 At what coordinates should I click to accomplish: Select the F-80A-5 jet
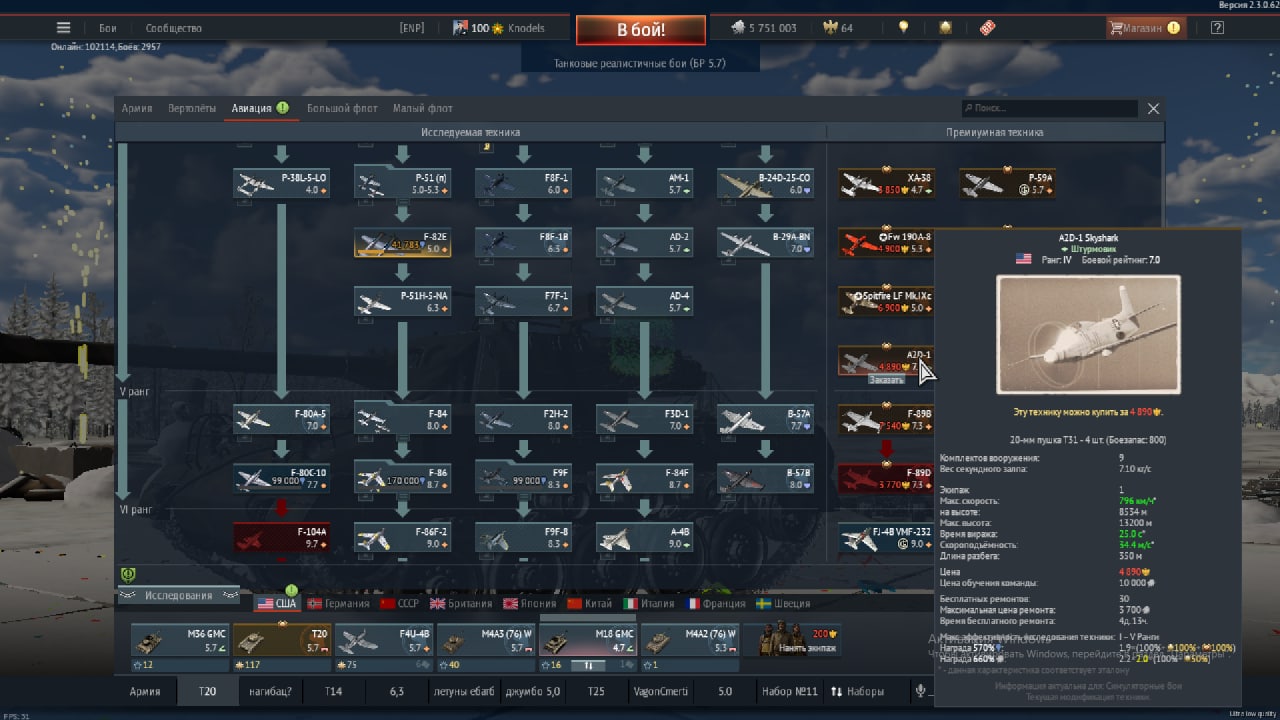pyautogui.click(x=281, y=419)
